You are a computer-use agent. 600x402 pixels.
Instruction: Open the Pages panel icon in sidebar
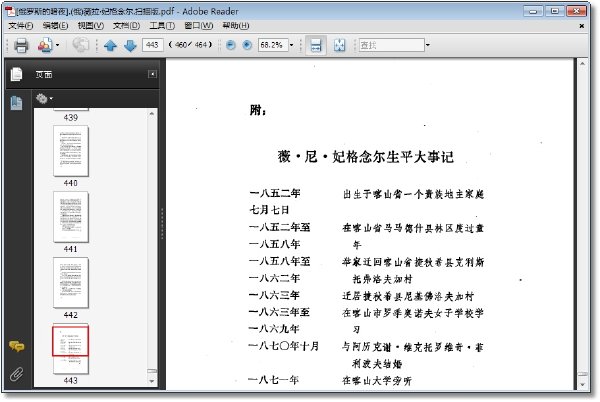16,74
